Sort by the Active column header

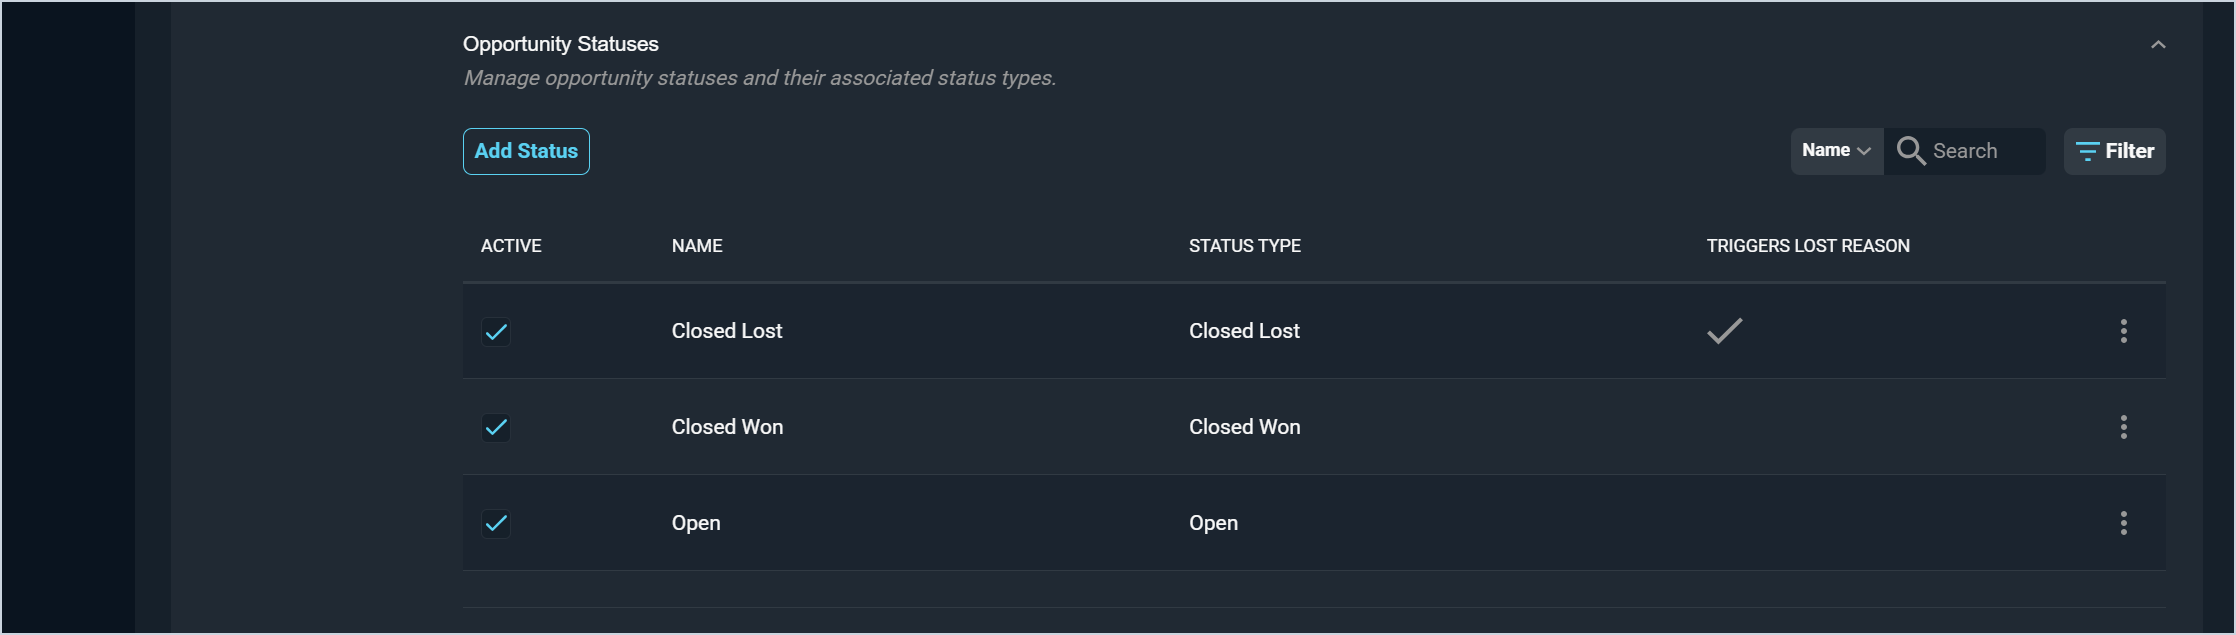511,246
